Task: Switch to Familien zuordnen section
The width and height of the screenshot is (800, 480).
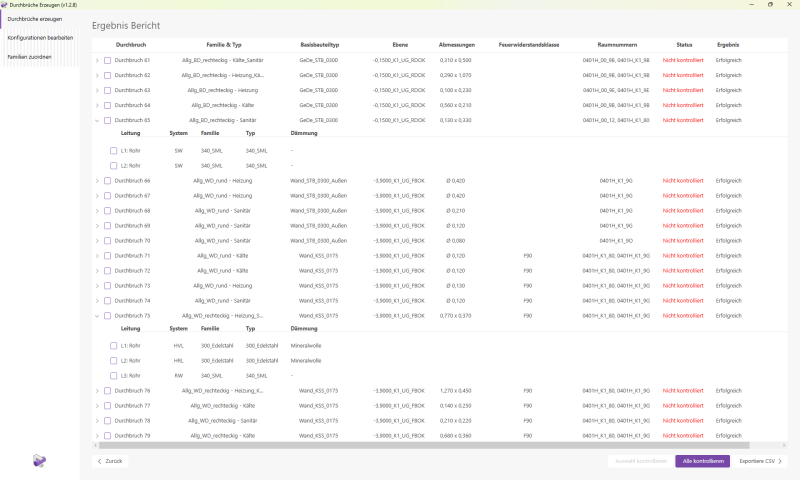Action: click(x=30, y=56)
